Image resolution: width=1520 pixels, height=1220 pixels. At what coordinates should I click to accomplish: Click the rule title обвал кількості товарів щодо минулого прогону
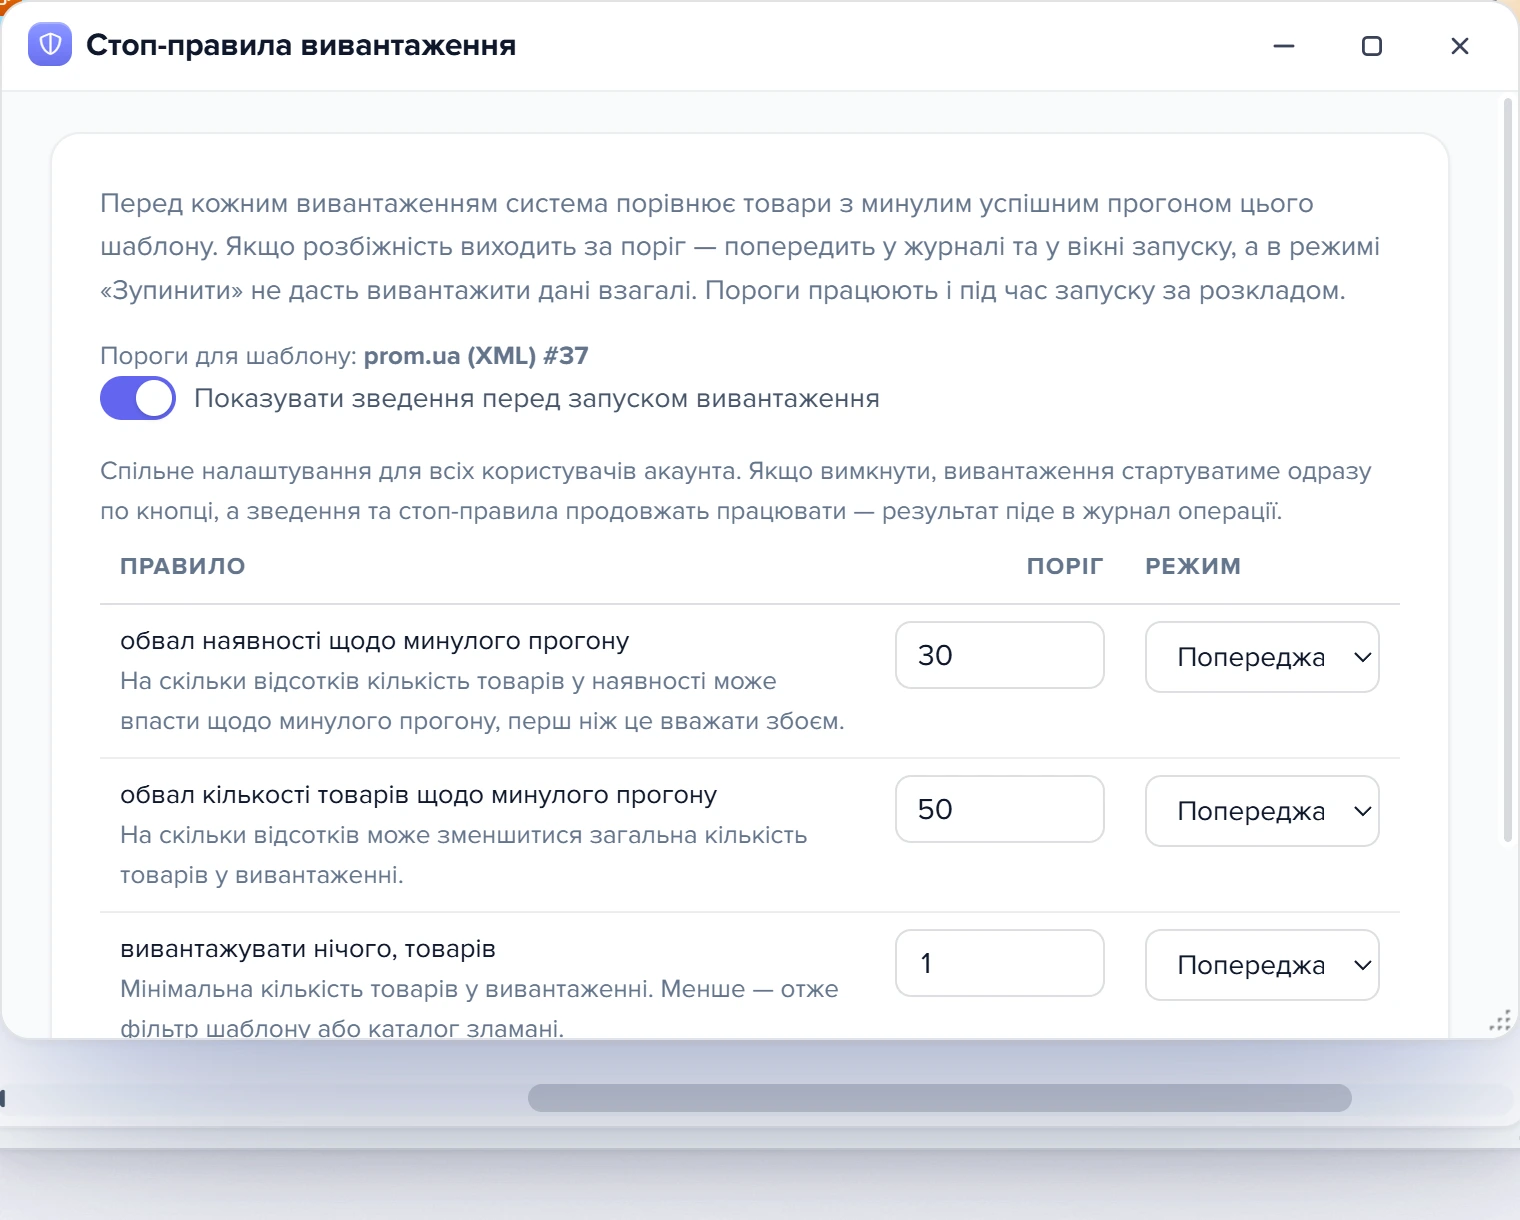419,795
